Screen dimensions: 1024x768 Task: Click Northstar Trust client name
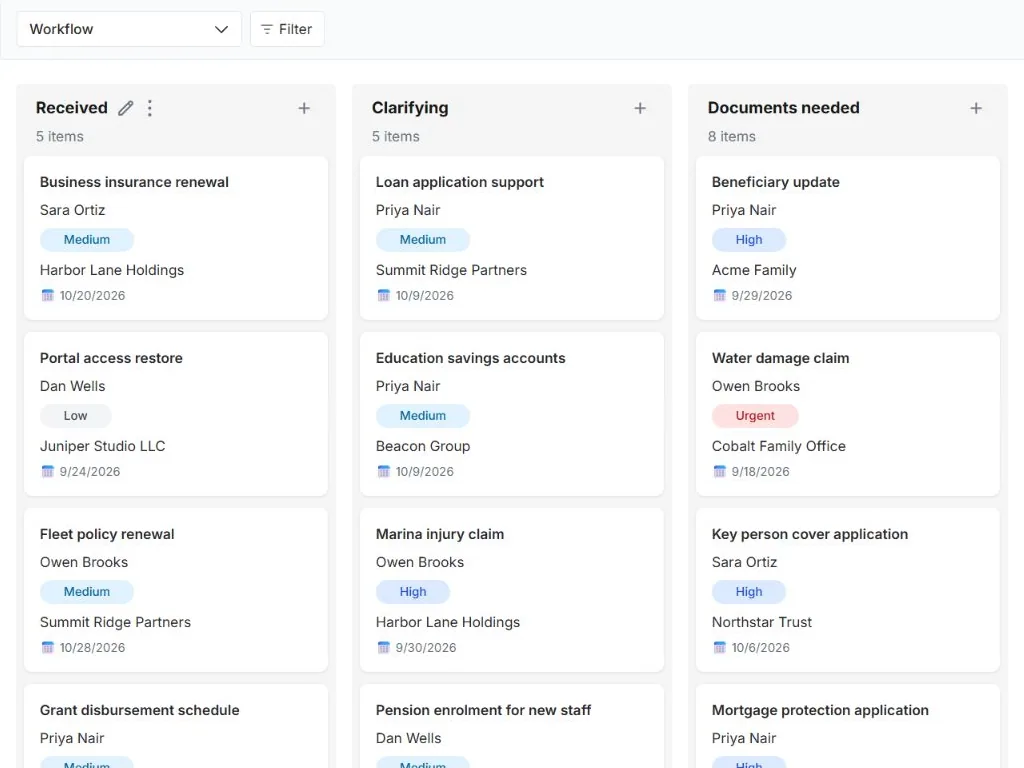(x=761, y=622)
